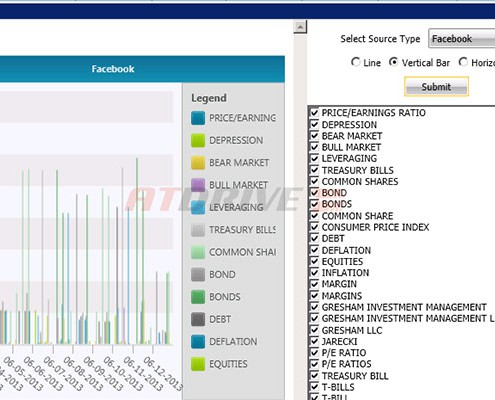Image resolution: width=495 pixels, height=400 pixels.
Task: Click the 06-05-2013 date axis label
Action: 23,373
